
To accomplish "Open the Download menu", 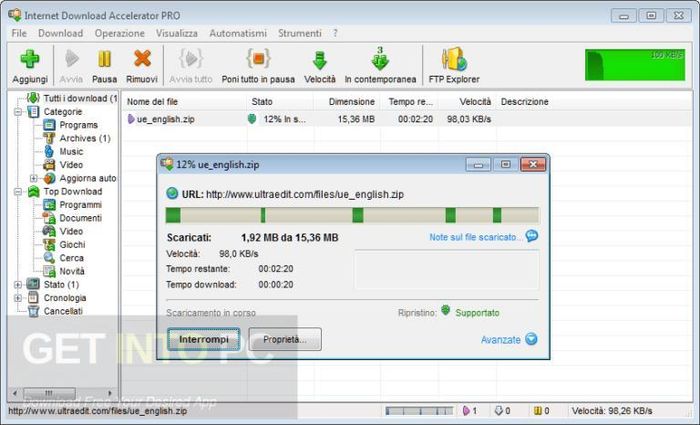I will [61, 33].
